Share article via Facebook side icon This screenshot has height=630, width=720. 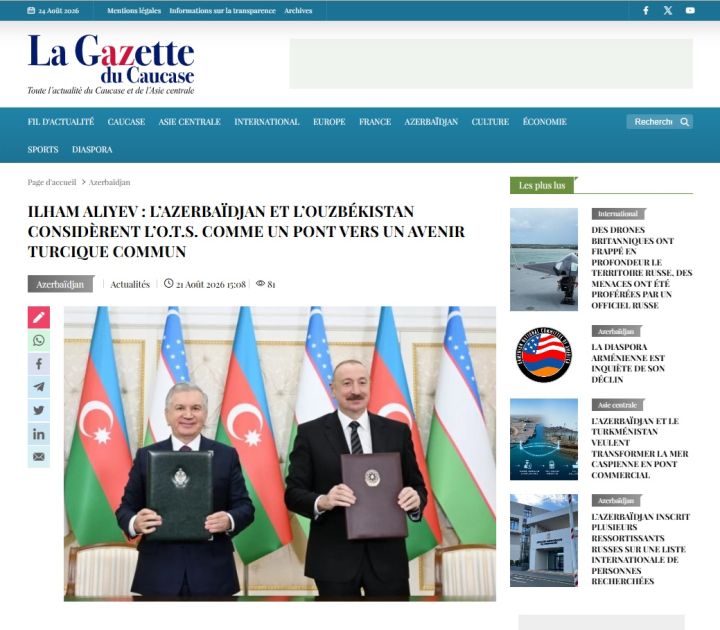[39, 364]
